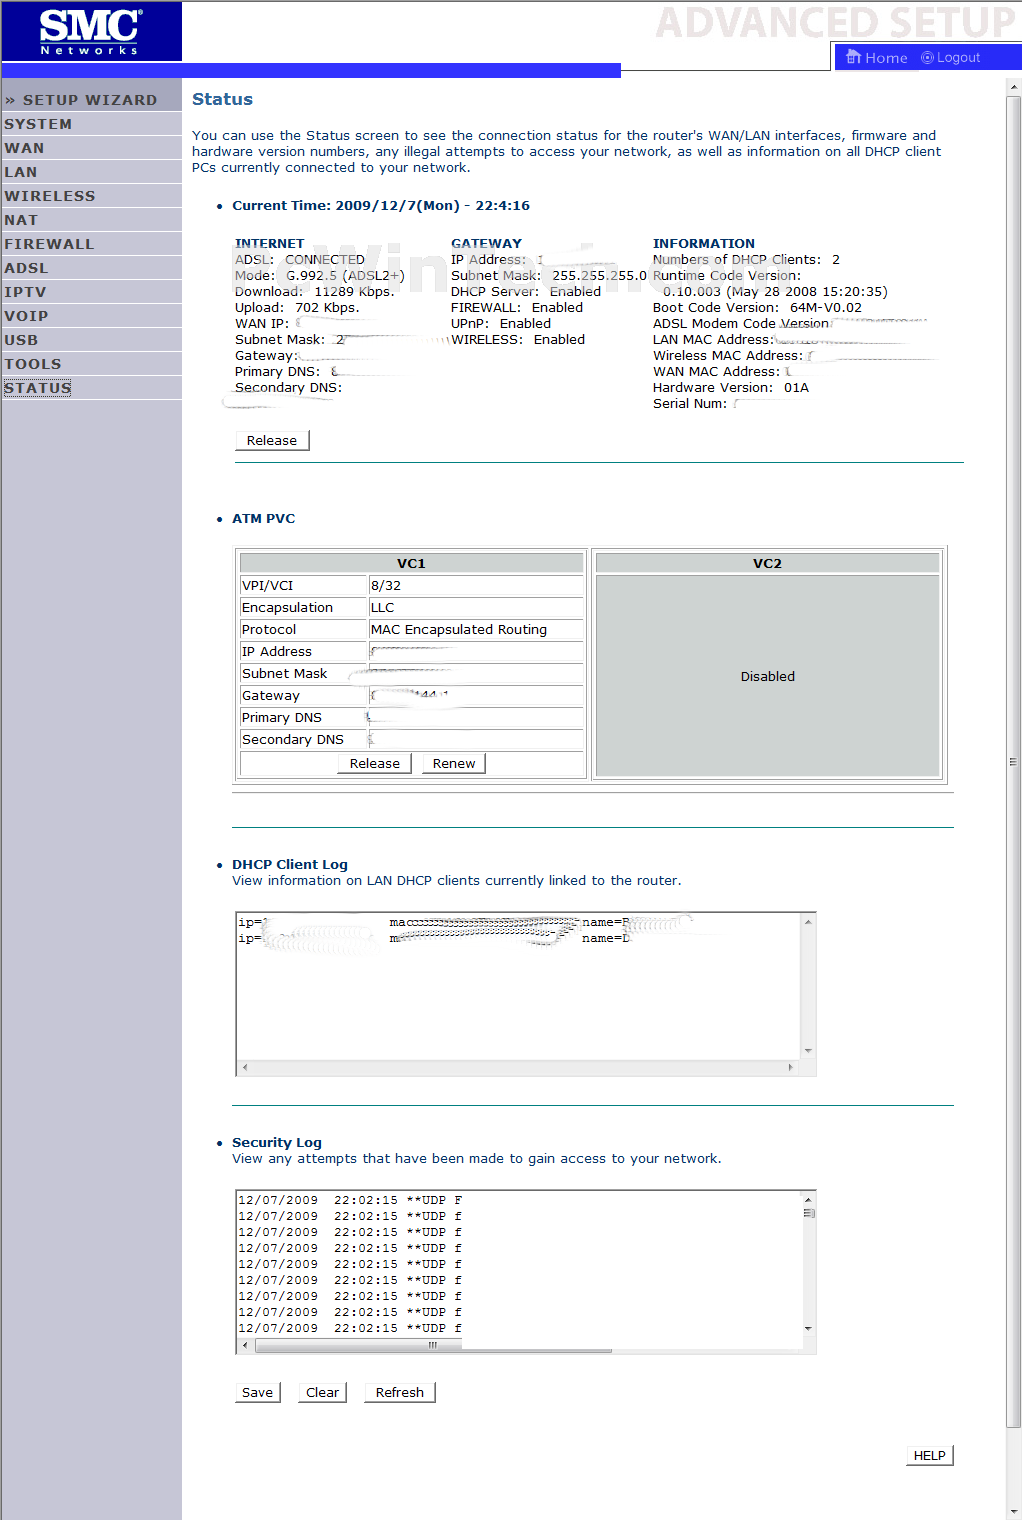Click the ATM PVC heading
1022x1520 pixels.
264,518
